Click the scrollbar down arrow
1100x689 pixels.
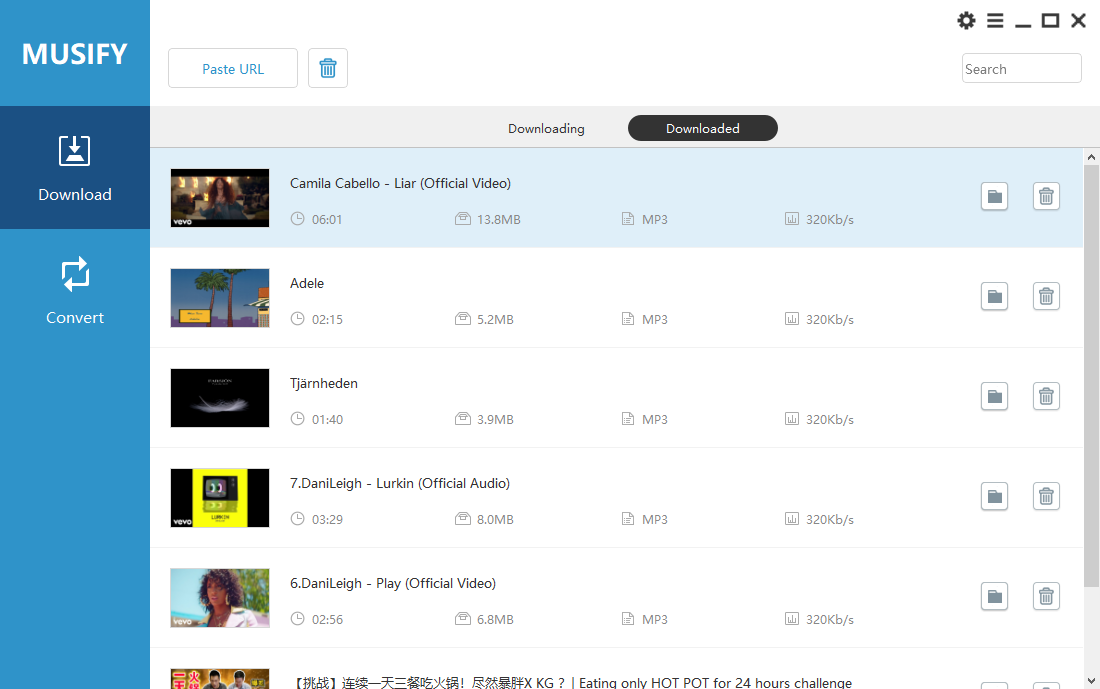[1091, 680]
